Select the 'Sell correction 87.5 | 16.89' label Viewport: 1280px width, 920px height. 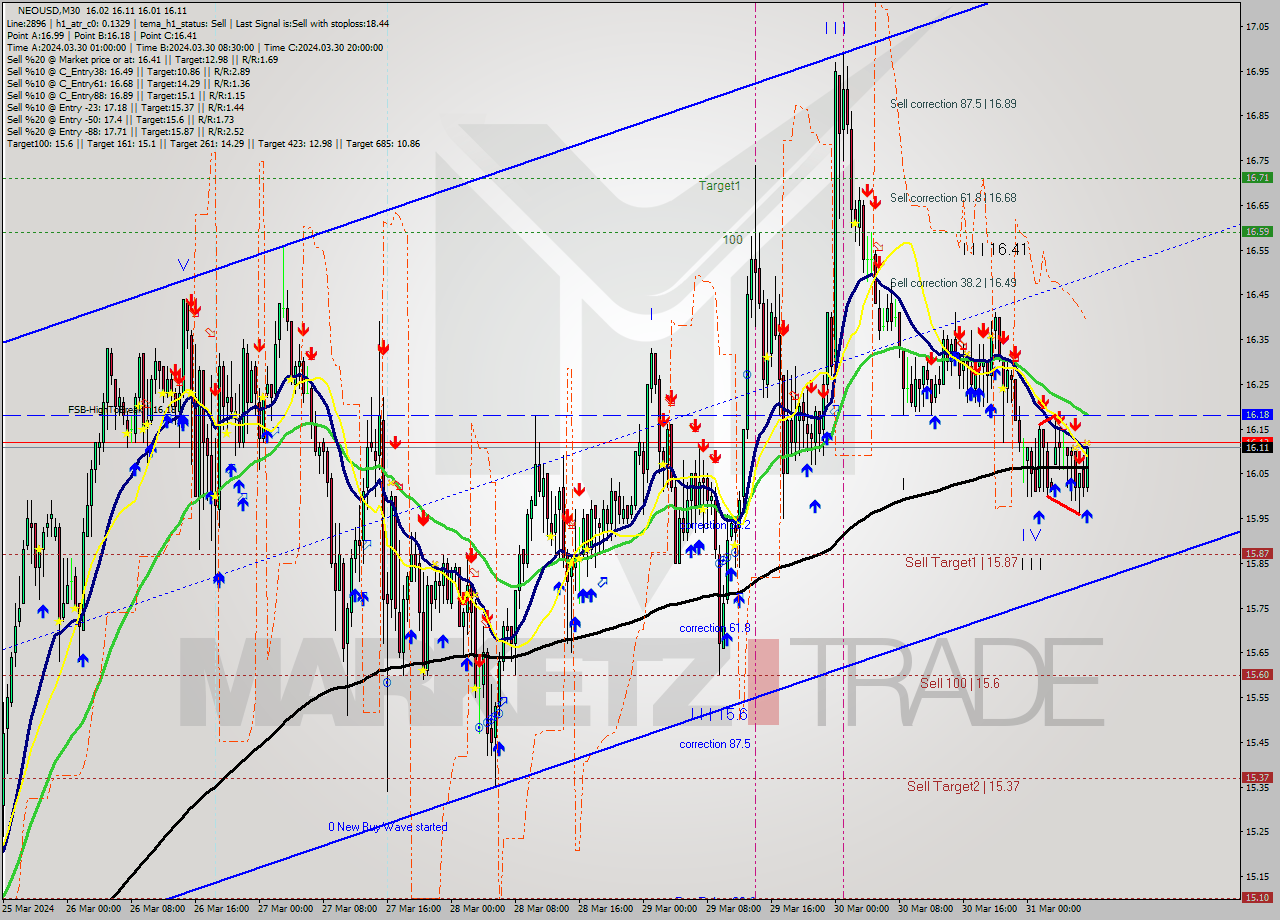point(953,104)
